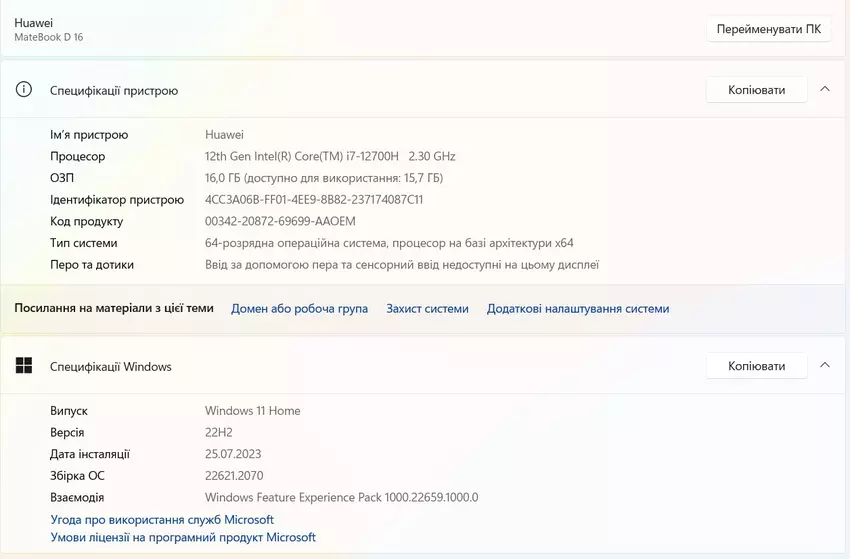Viewport: 850px width, 559px height.
Task: Copy device specifications with the Копіювати button
Action: tap(756, 90)
